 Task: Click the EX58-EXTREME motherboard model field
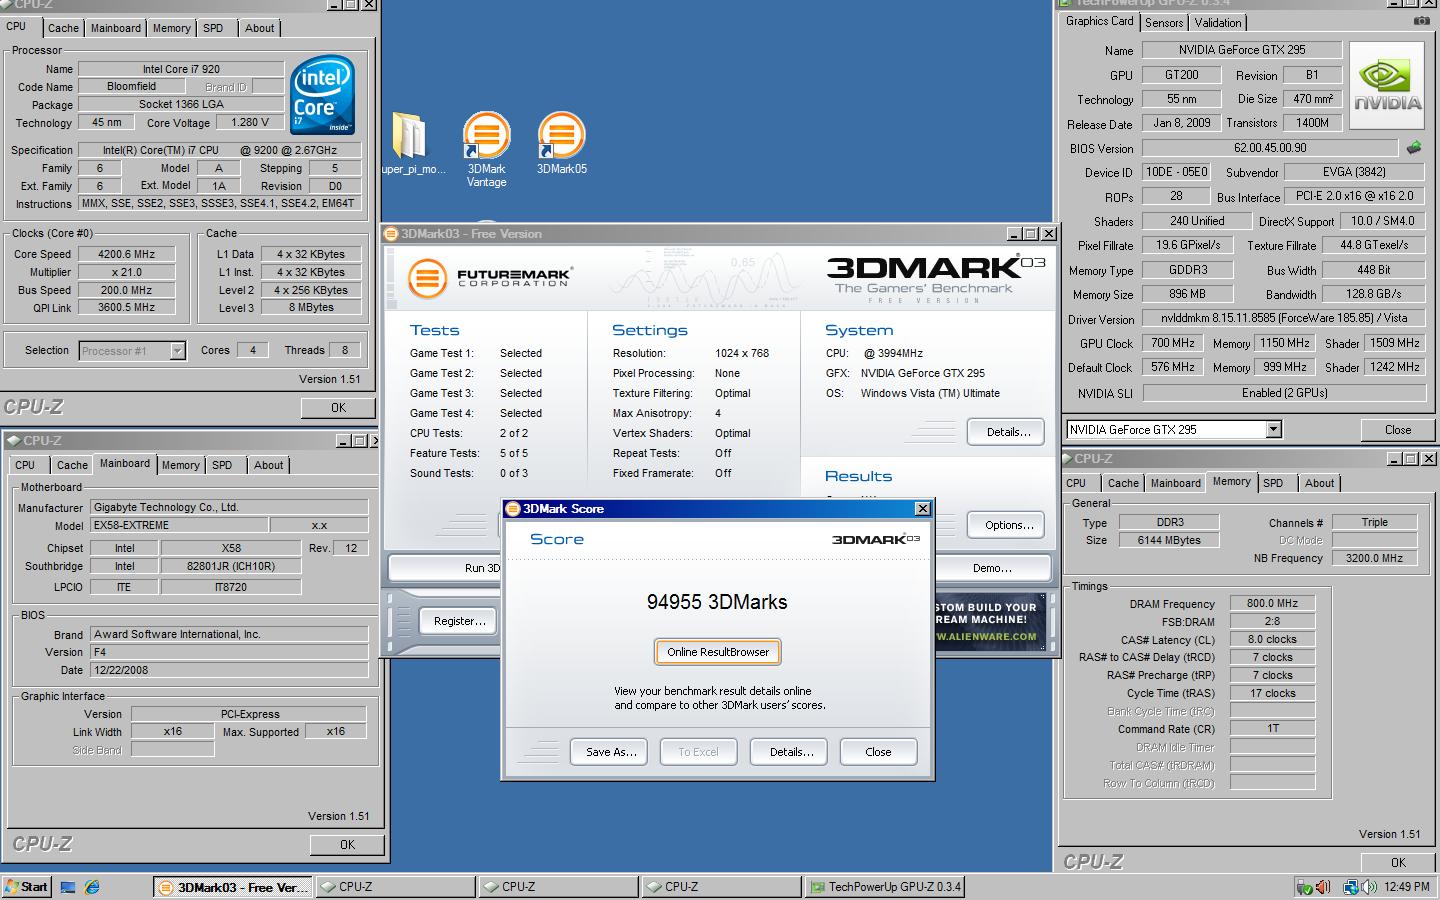point(178,525)
